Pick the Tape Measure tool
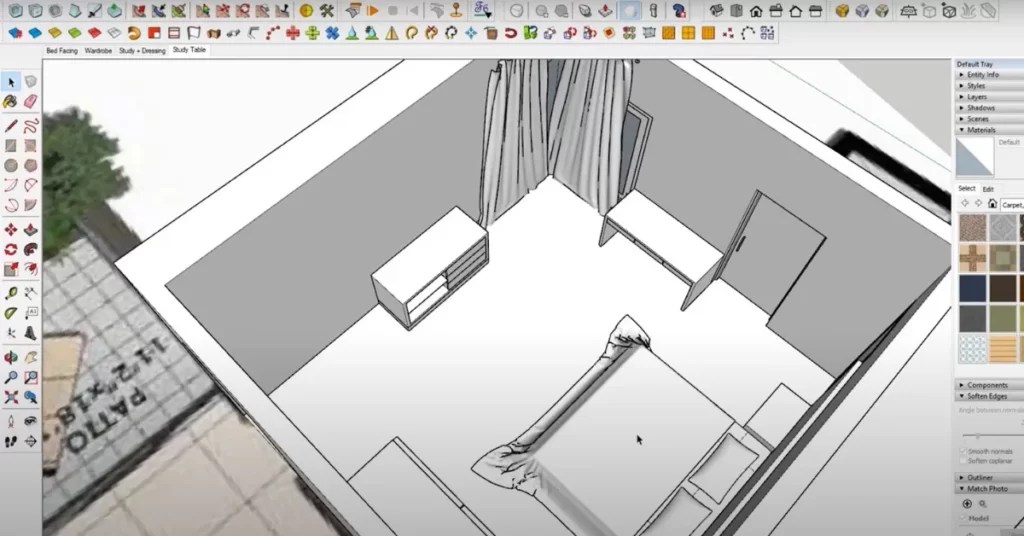 coord(10,293)
